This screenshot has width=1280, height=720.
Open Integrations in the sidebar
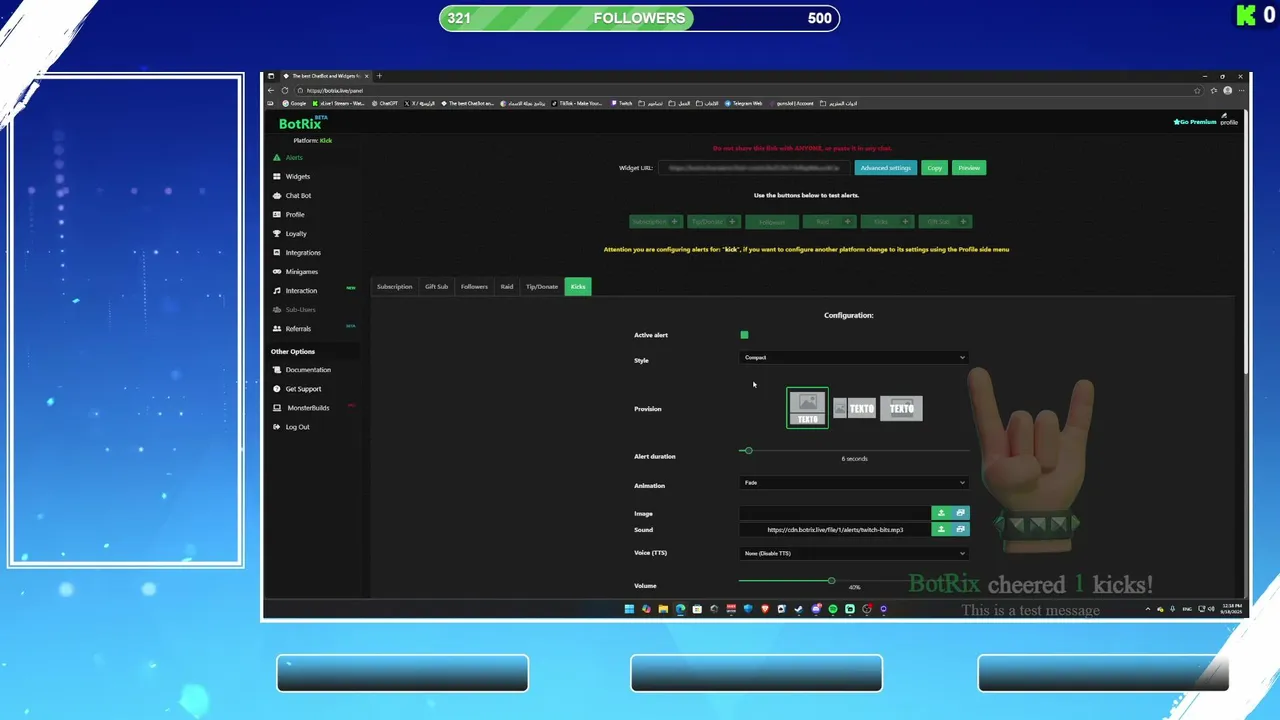point(297,252)
